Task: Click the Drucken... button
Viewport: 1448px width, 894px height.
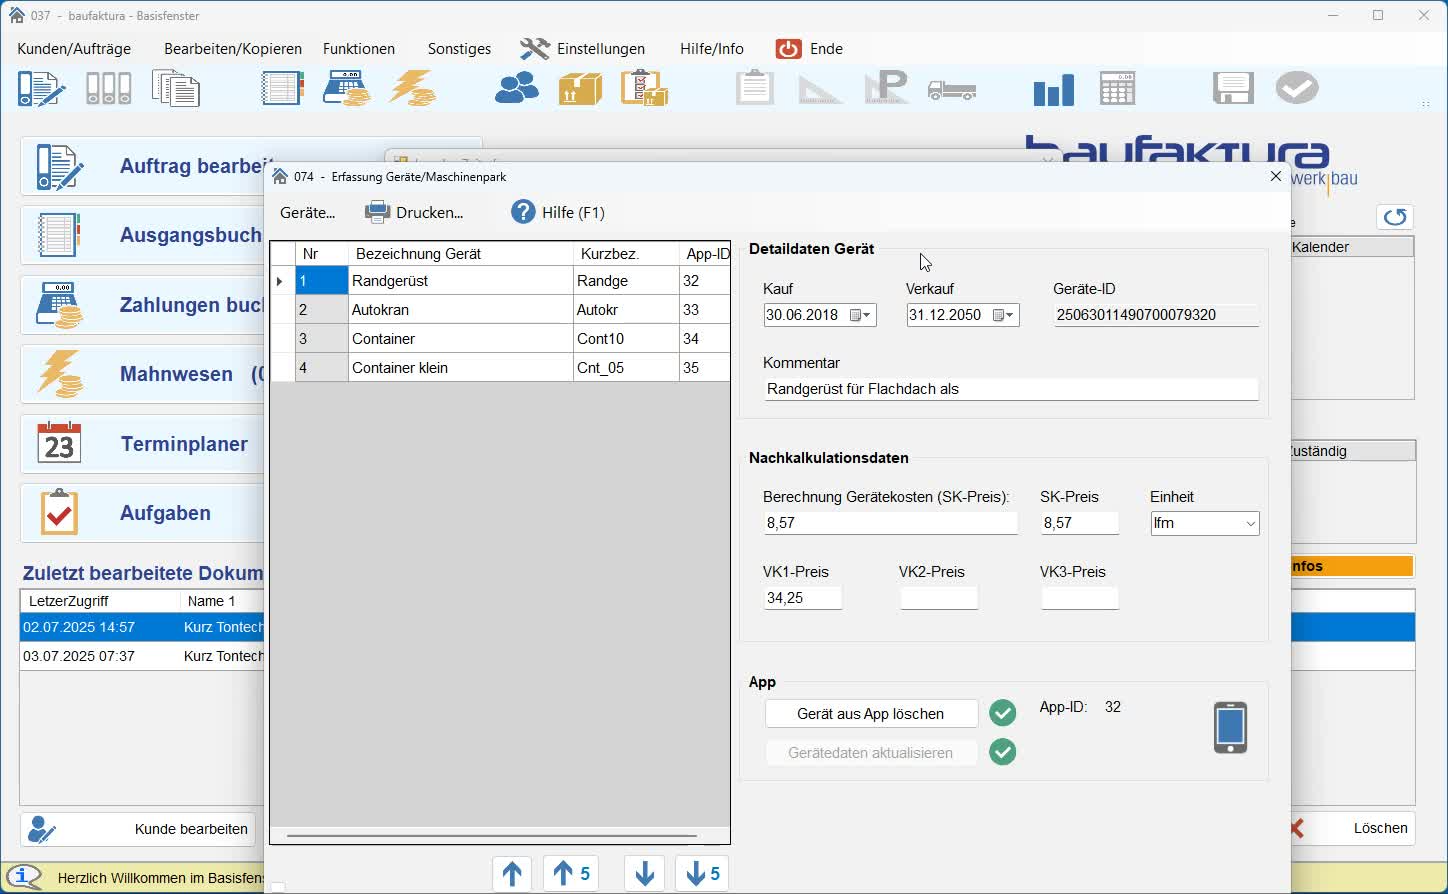Action: coord(414,212)
